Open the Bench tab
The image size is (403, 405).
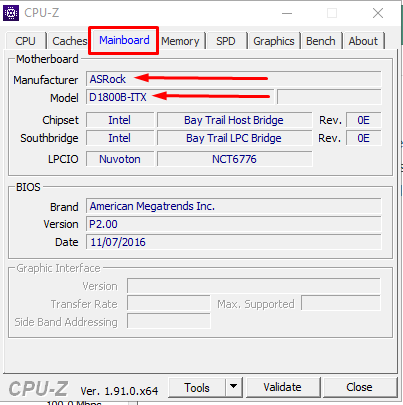point(321,41)
